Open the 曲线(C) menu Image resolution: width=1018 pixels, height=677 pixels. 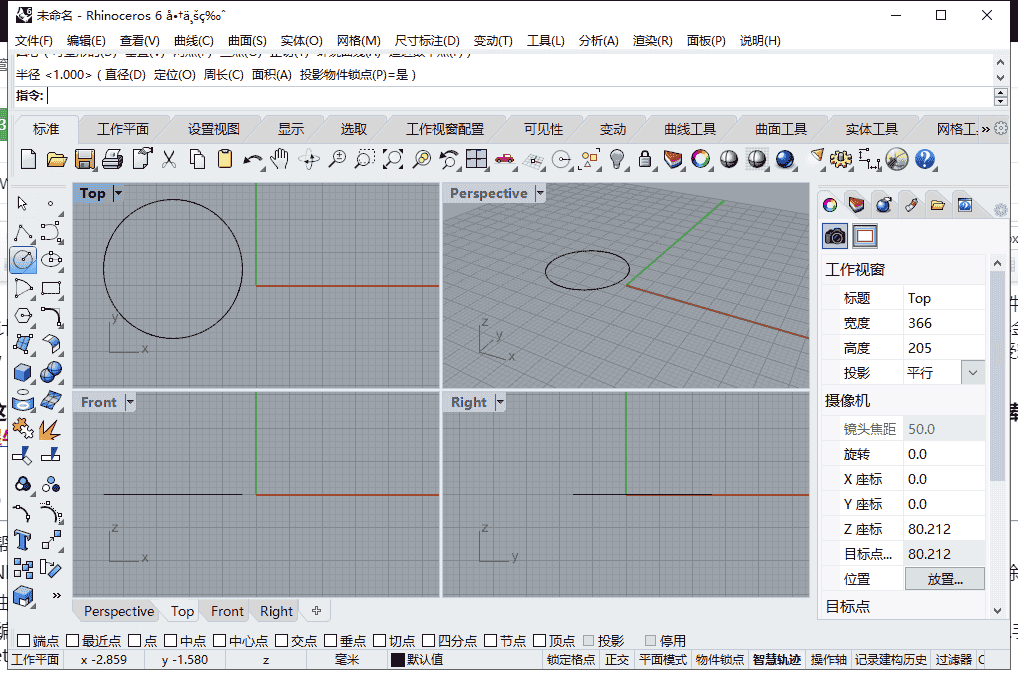pos(194,40)
